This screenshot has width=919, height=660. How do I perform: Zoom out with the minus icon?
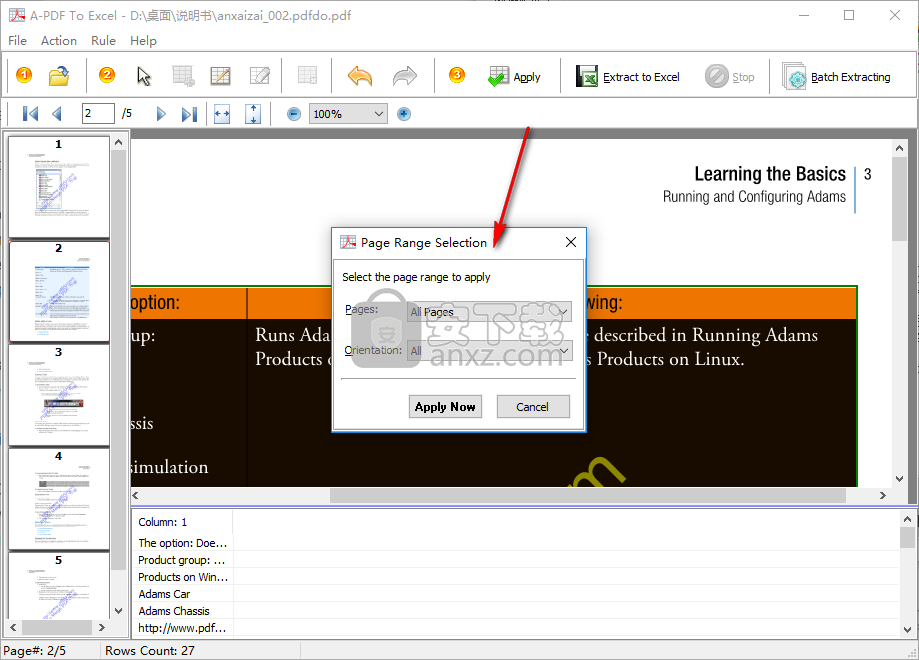point(294,114)
